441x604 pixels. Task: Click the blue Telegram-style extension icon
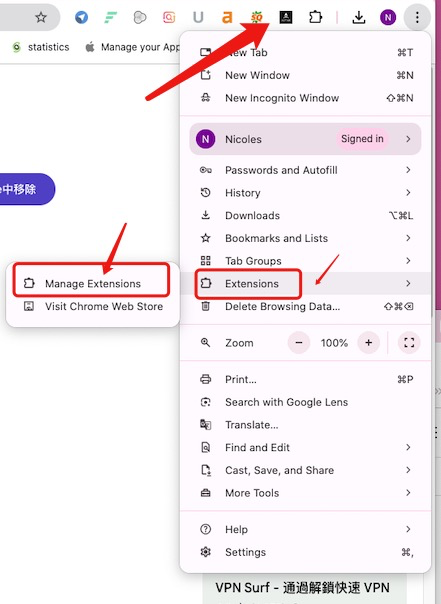click(x=81, y=17)
